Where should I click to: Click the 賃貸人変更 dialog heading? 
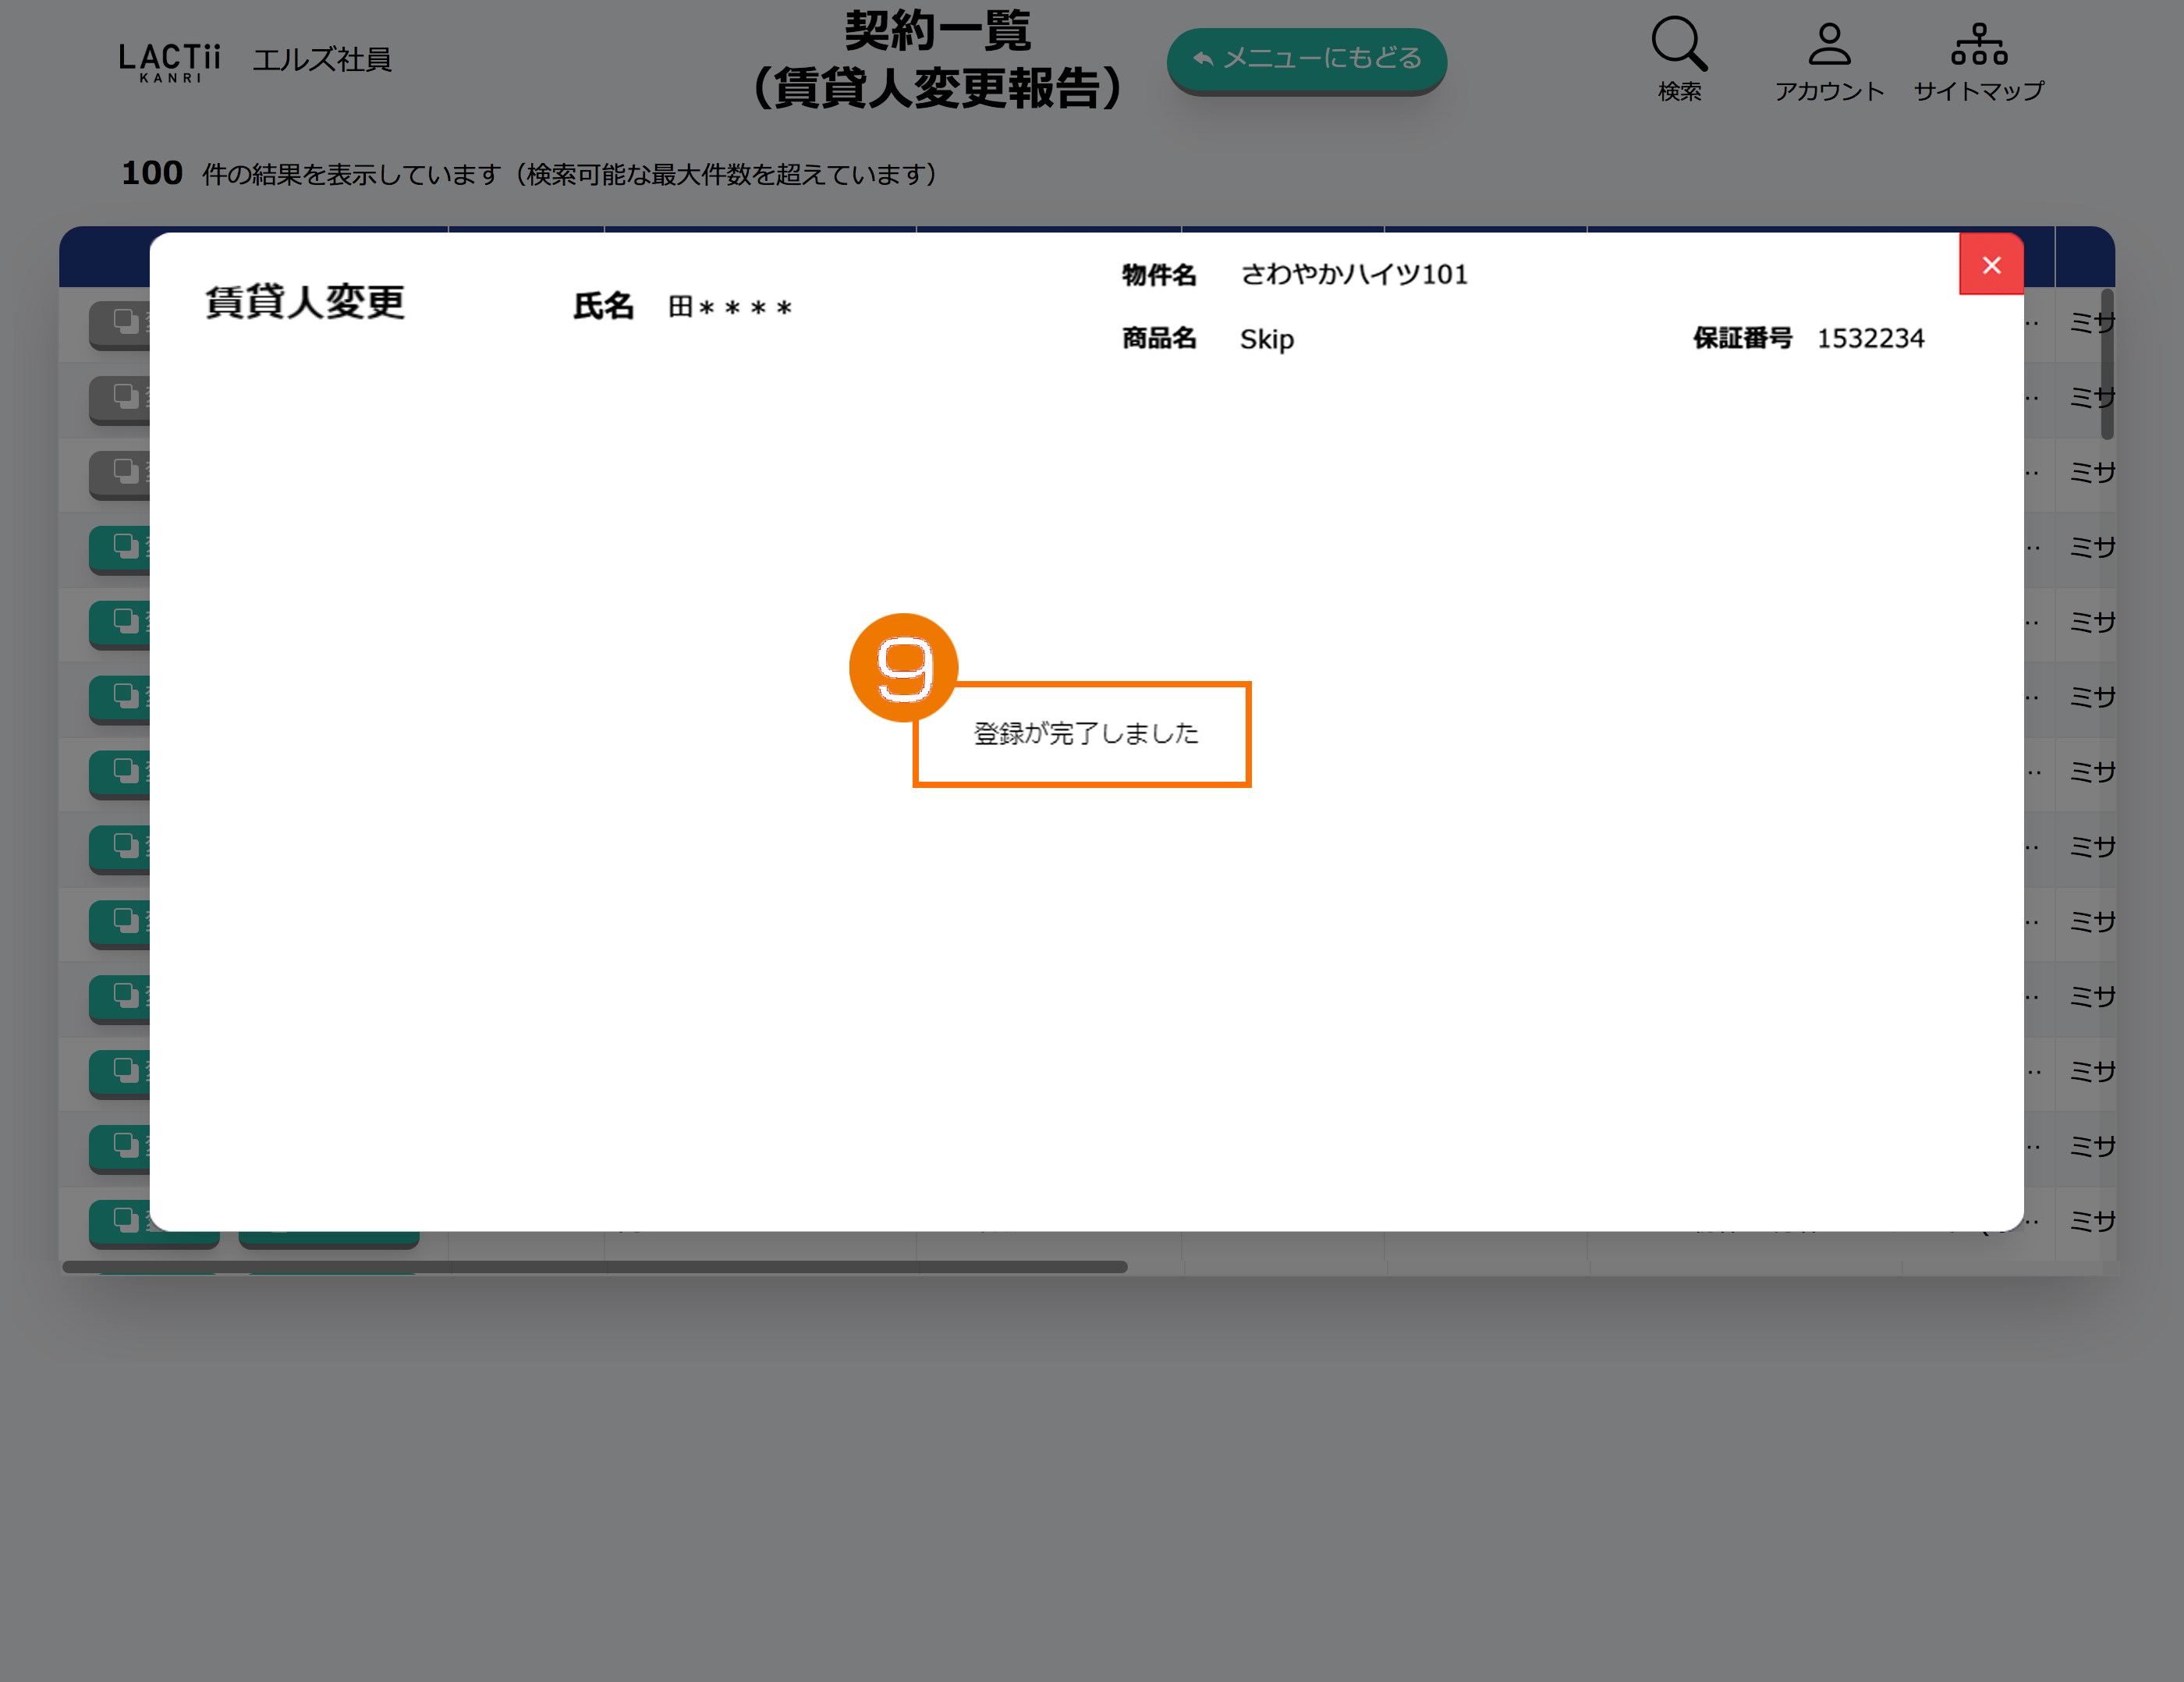coord(305,302)
